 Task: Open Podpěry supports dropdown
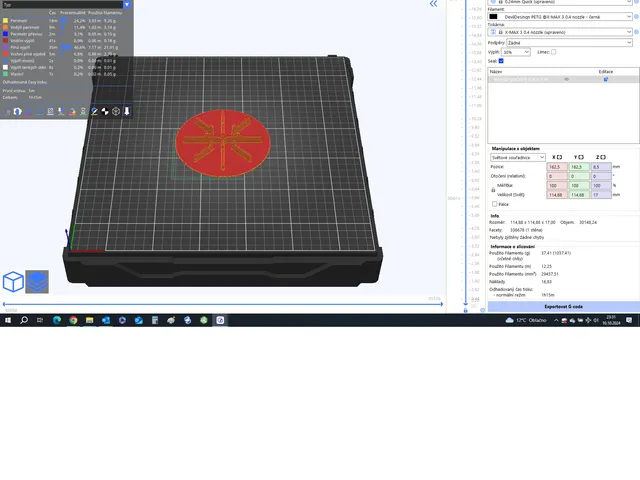(569, 42)
